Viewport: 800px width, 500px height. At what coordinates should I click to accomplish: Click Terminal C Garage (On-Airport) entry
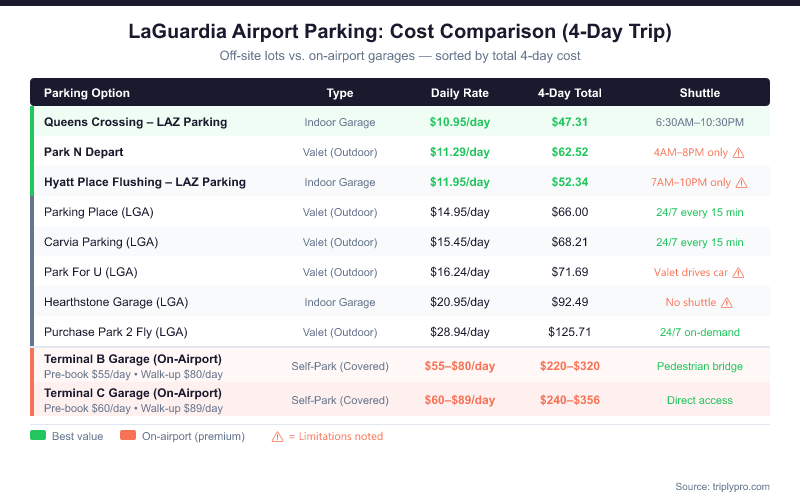(133, 393)
